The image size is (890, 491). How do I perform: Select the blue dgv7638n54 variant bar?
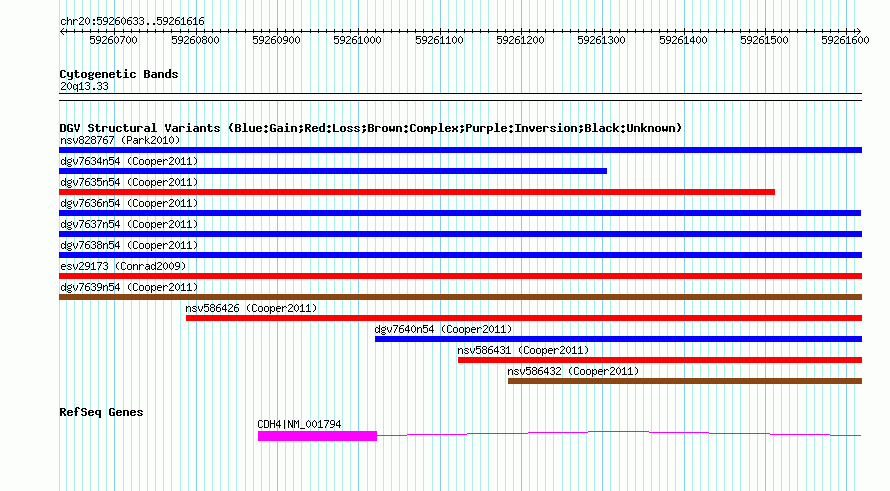(460, 255)
